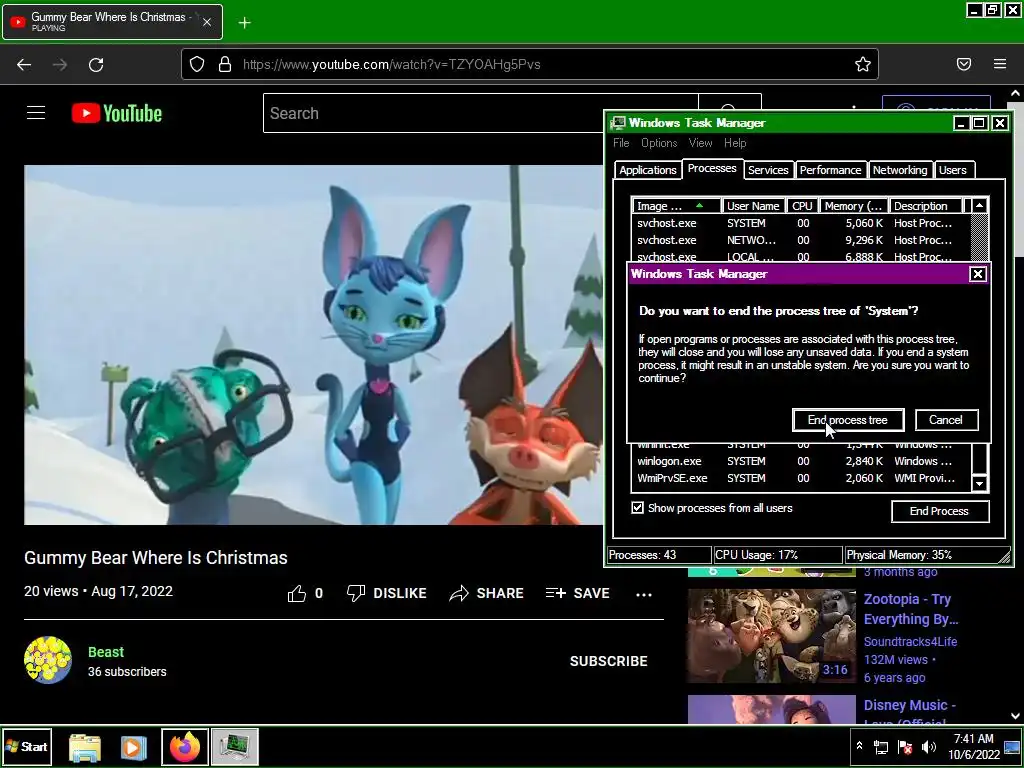Open the Beast channel avatar

[x=48, y=660]
